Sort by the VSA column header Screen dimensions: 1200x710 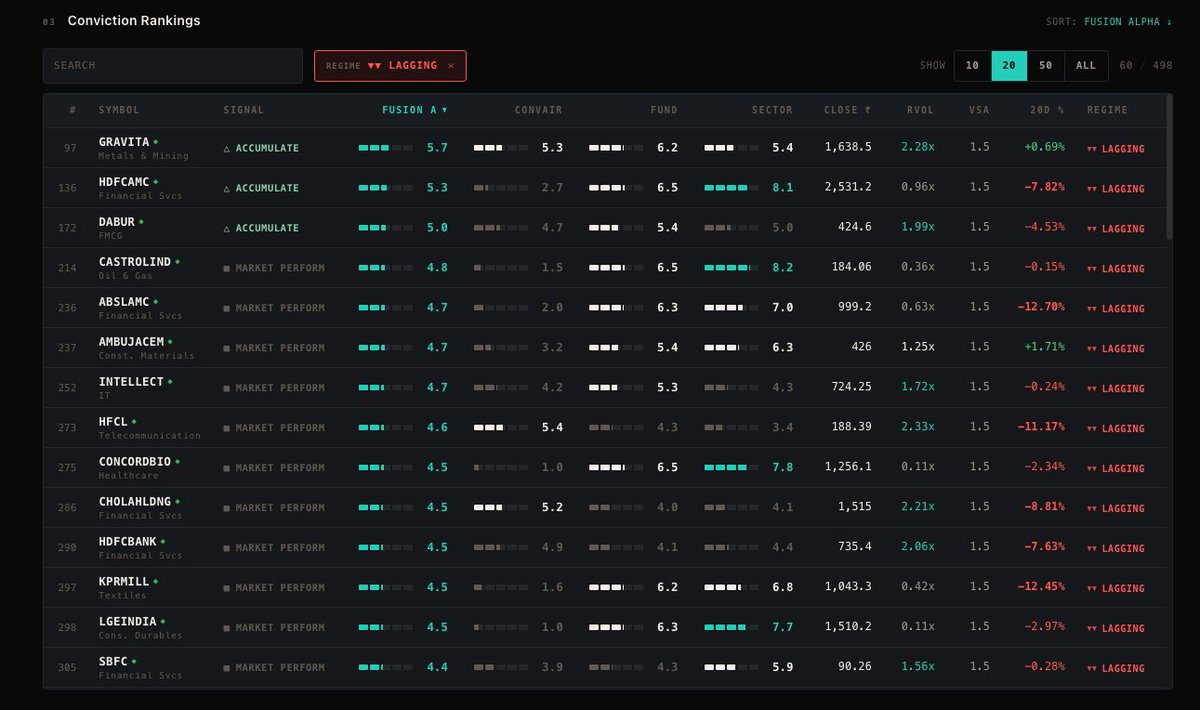coord(979,110)
